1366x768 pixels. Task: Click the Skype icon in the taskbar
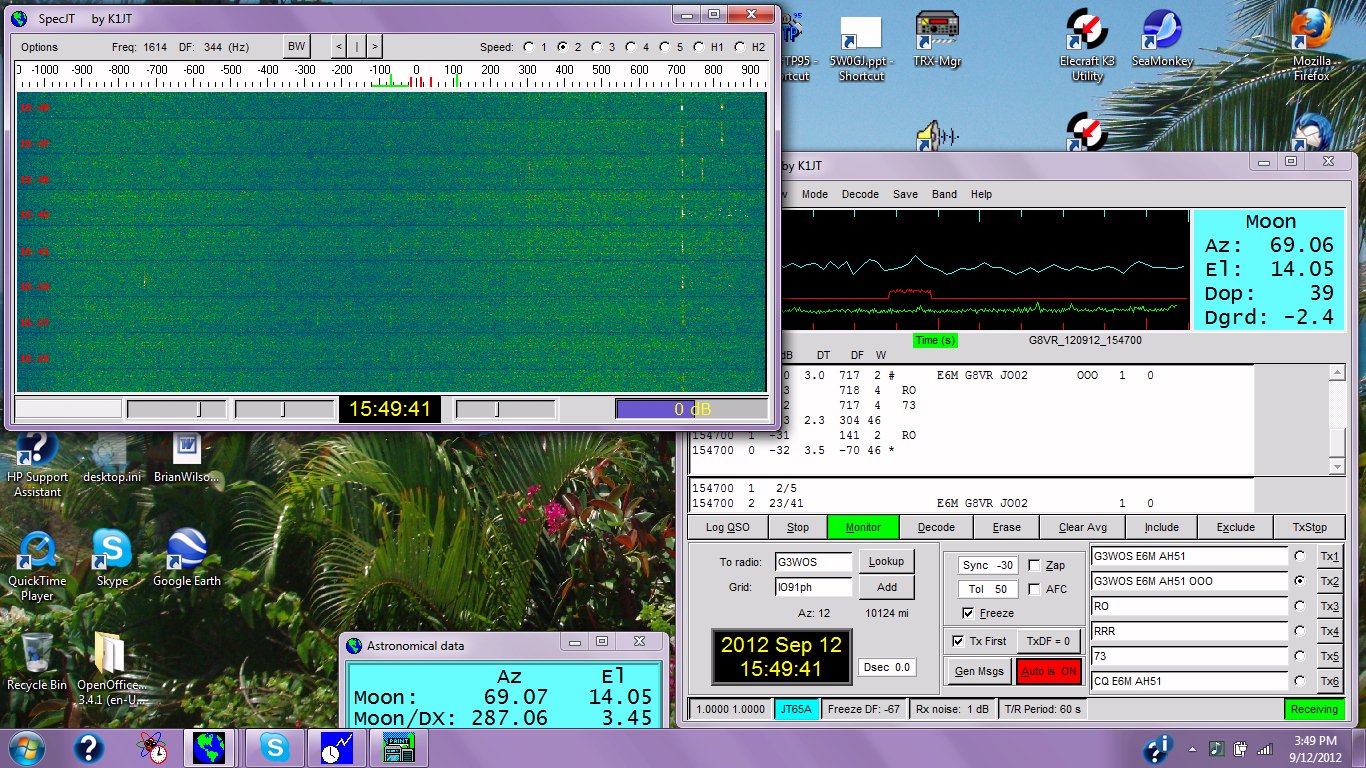click(273, 748)
